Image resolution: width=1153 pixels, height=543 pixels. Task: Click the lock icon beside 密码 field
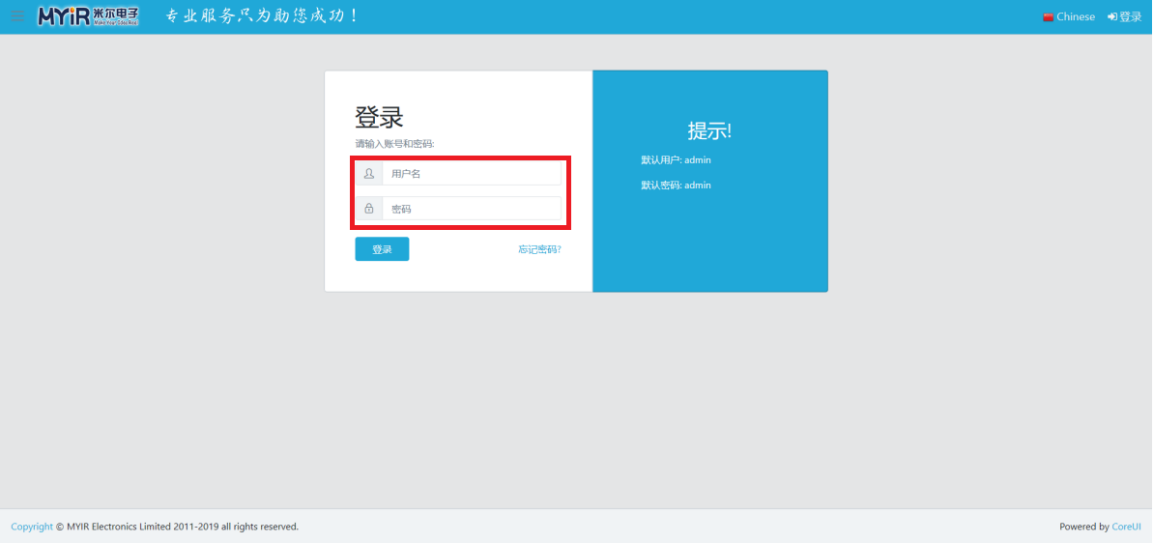(369, 209)
